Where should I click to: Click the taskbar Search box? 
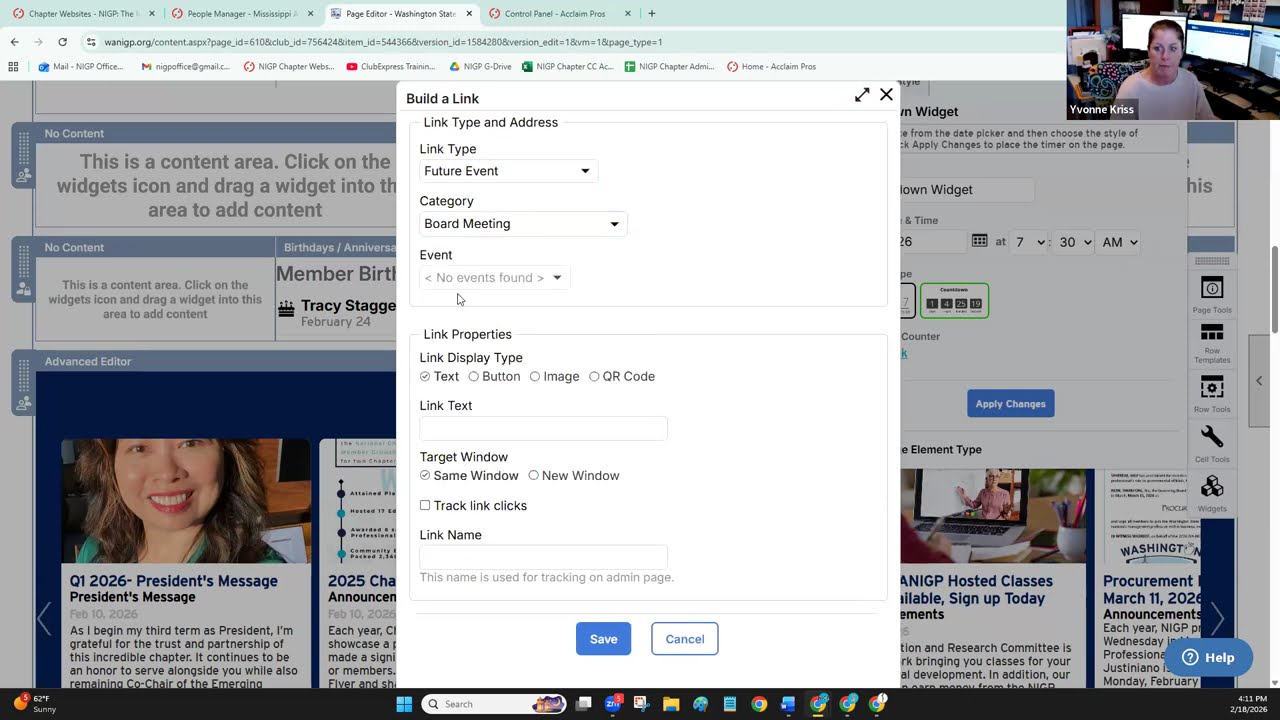tap(495, 704)
